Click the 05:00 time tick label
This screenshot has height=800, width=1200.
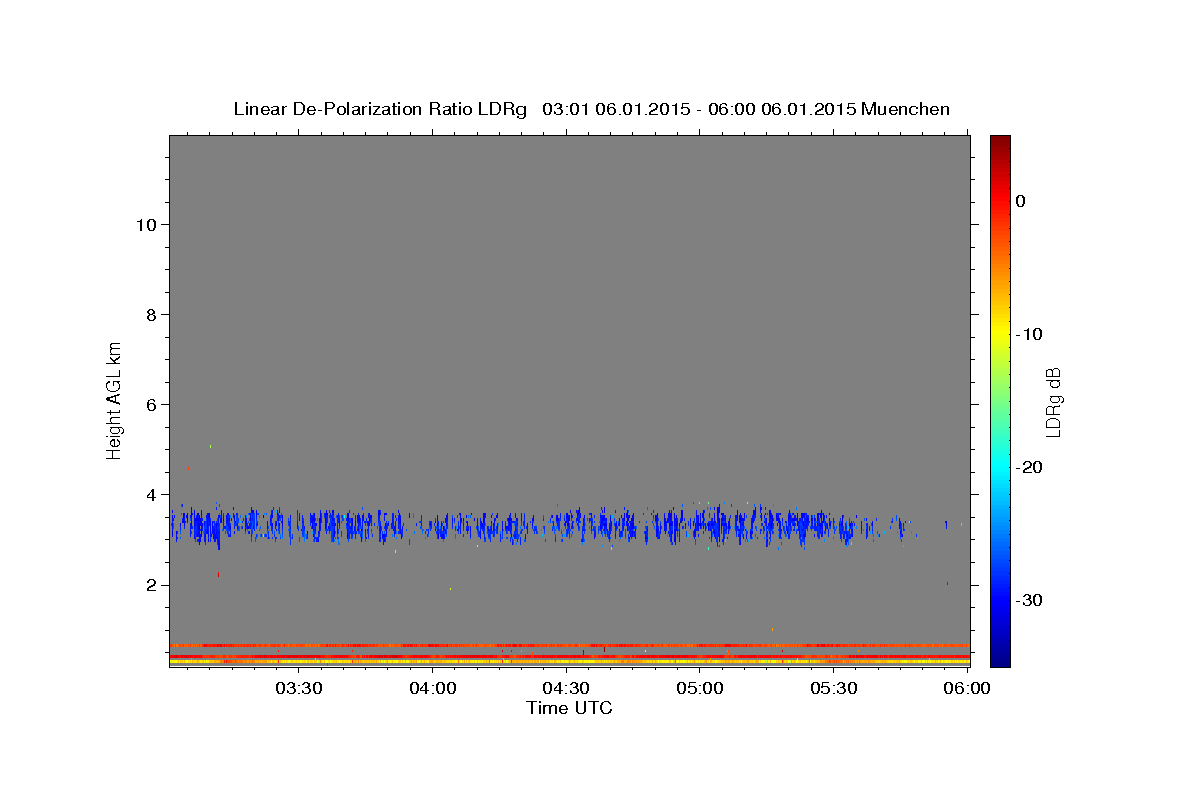pyautogui.click(x=700, y=689)
